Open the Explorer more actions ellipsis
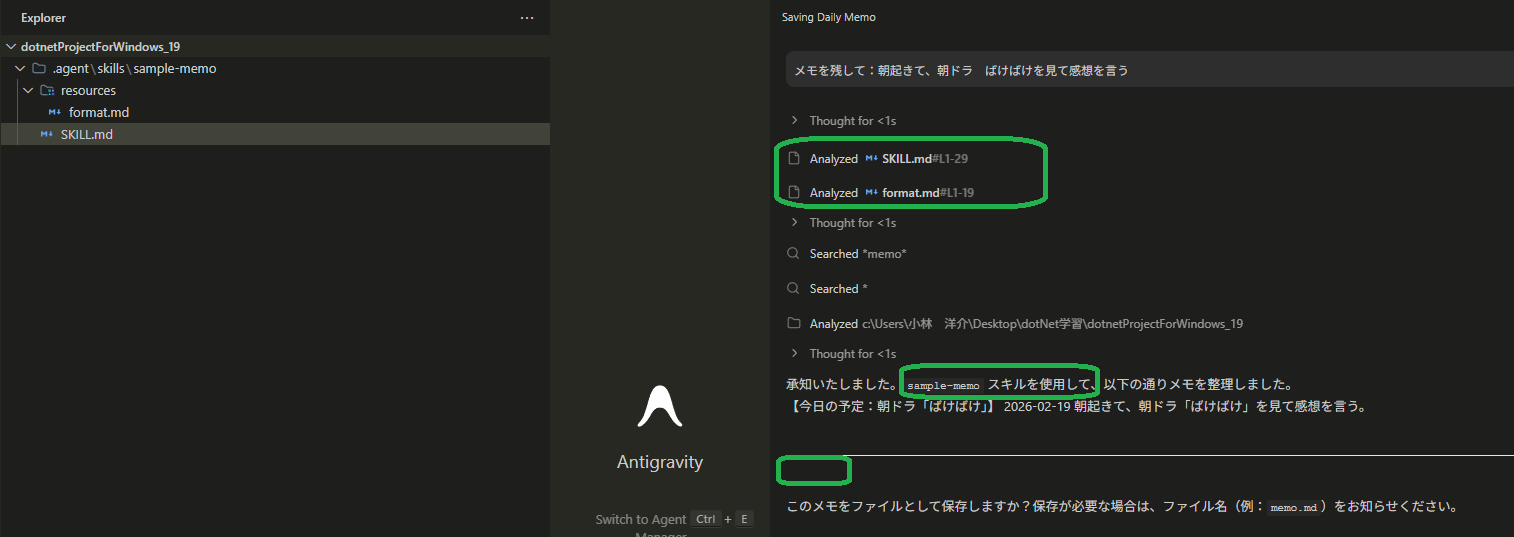Image resolution: width=1514 pixels, height=537 pixels. click(x=527, y=18)
